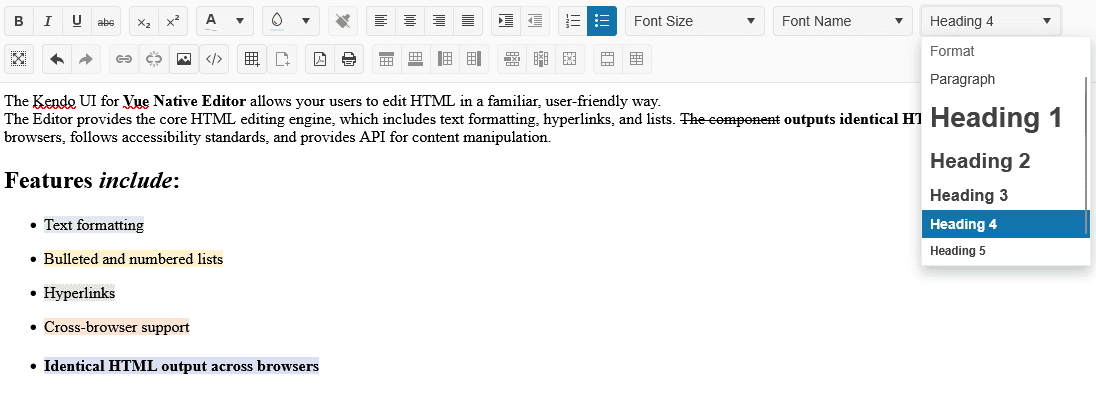Print the editor content

[x=349, y=59]
